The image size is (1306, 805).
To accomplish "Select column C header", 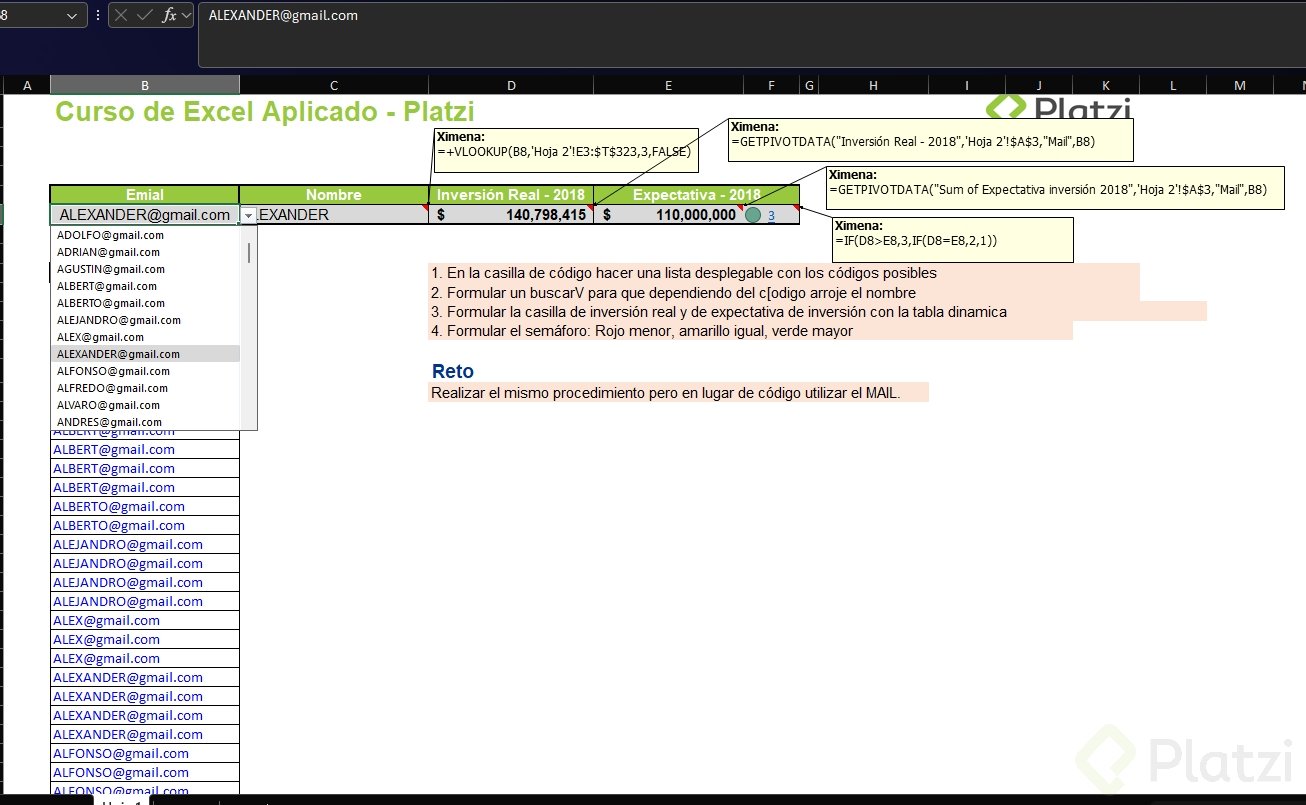I will 334,85.
